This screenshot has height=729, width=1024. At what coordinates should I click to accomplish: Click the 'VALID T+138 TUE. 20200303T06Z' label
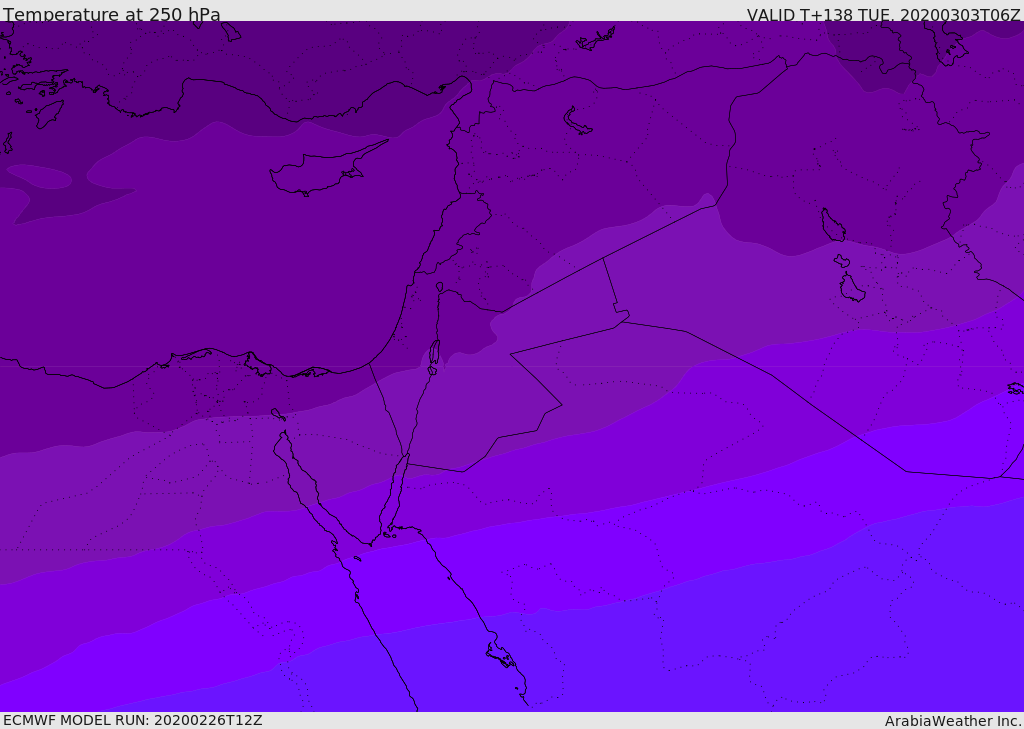(x=883, y=15)
